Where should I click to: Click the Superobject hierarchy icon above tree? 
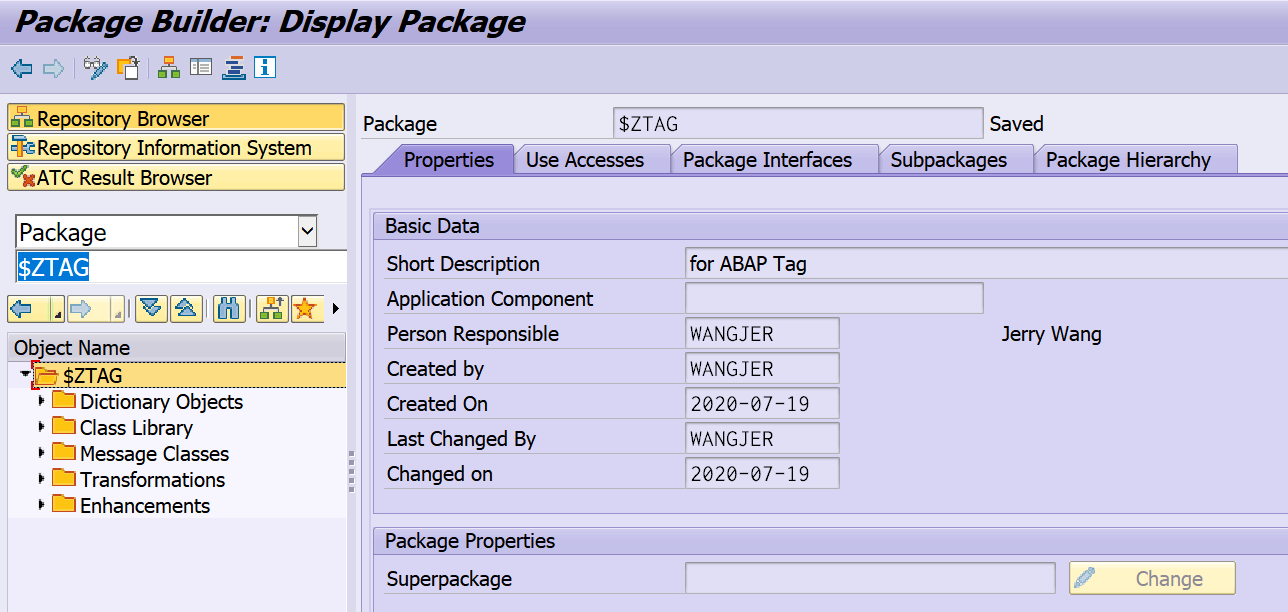click(271, 309)
